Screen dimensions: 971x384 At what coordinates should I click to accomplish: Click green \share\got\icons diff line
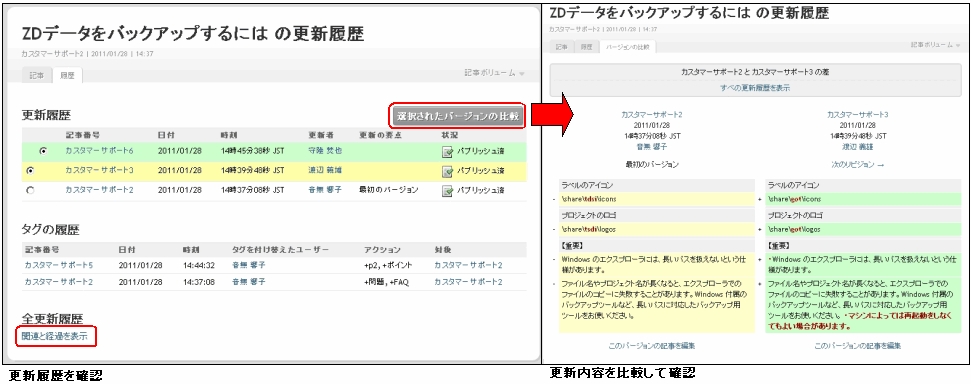point(863,199)
